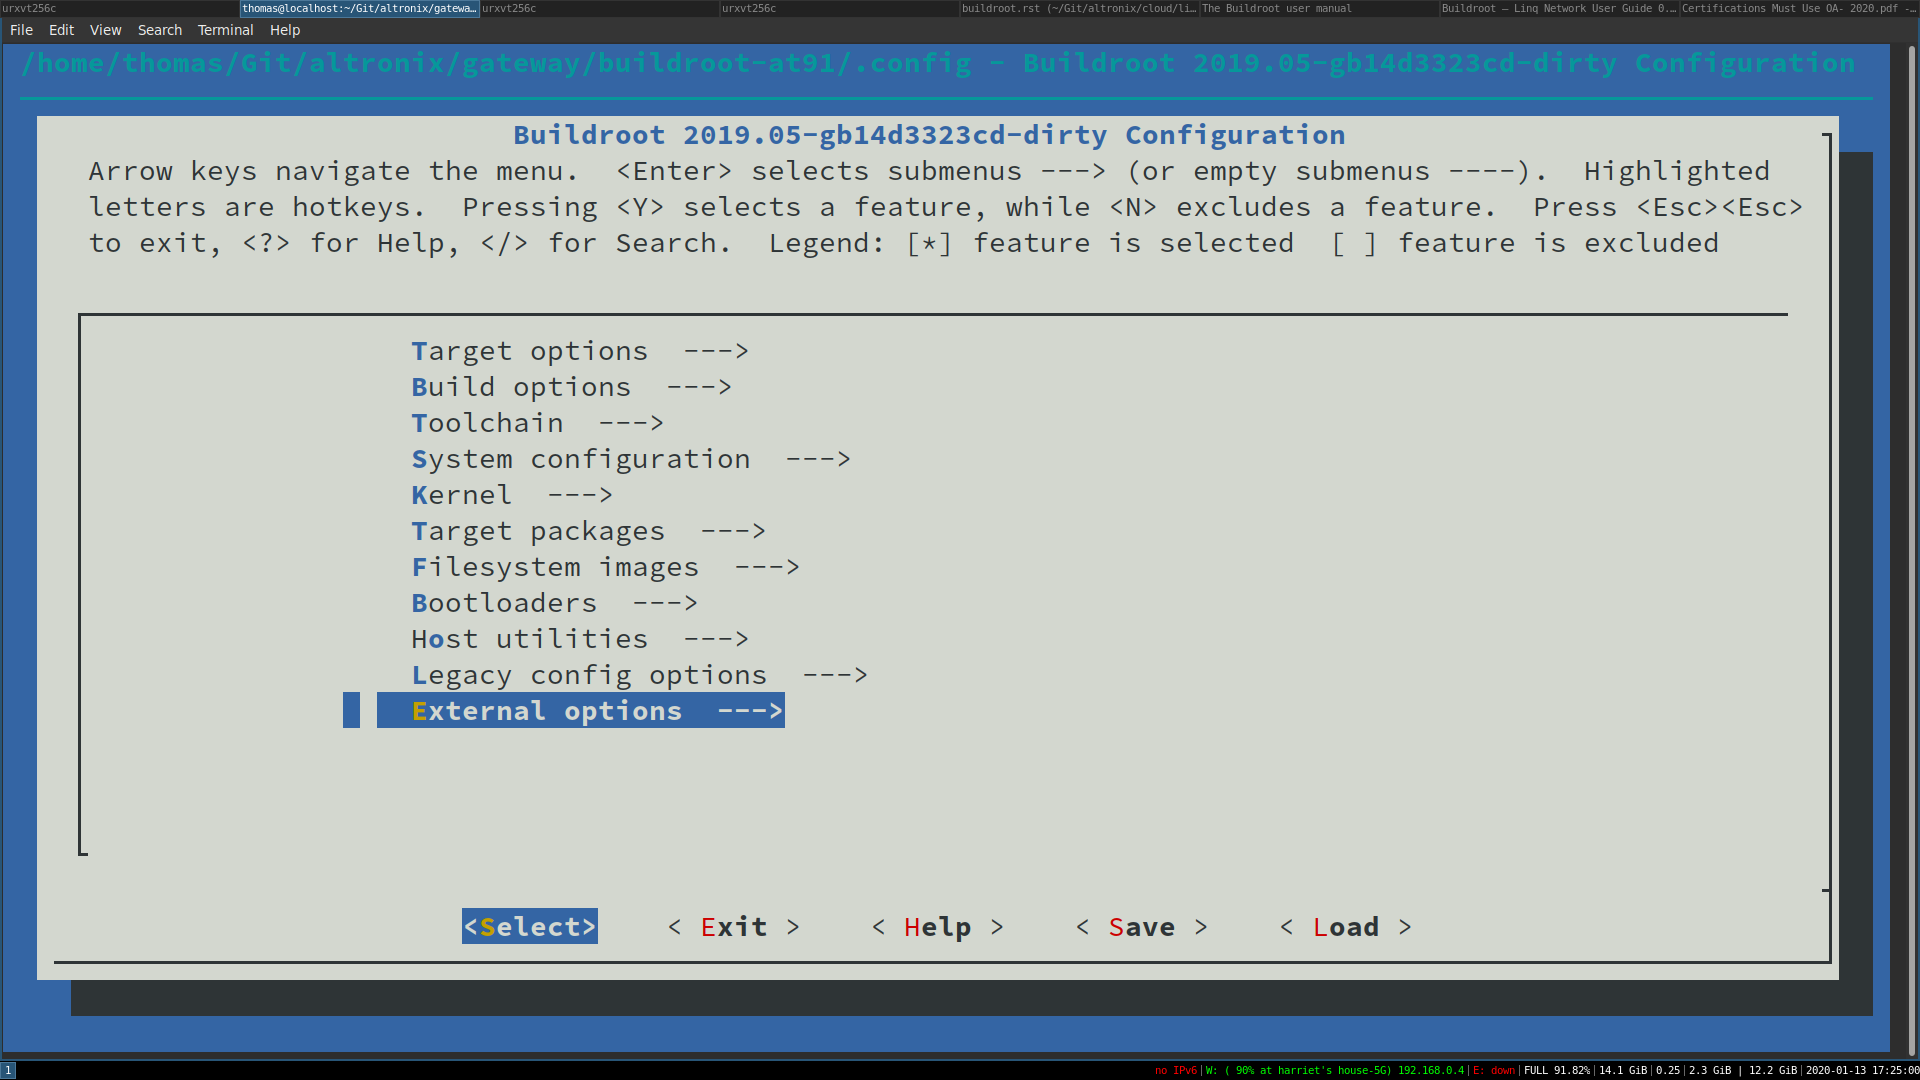Open the Save dialog
Image resolution: width=1920 pixels, height=1080 pixels.
pos(1141,926)
